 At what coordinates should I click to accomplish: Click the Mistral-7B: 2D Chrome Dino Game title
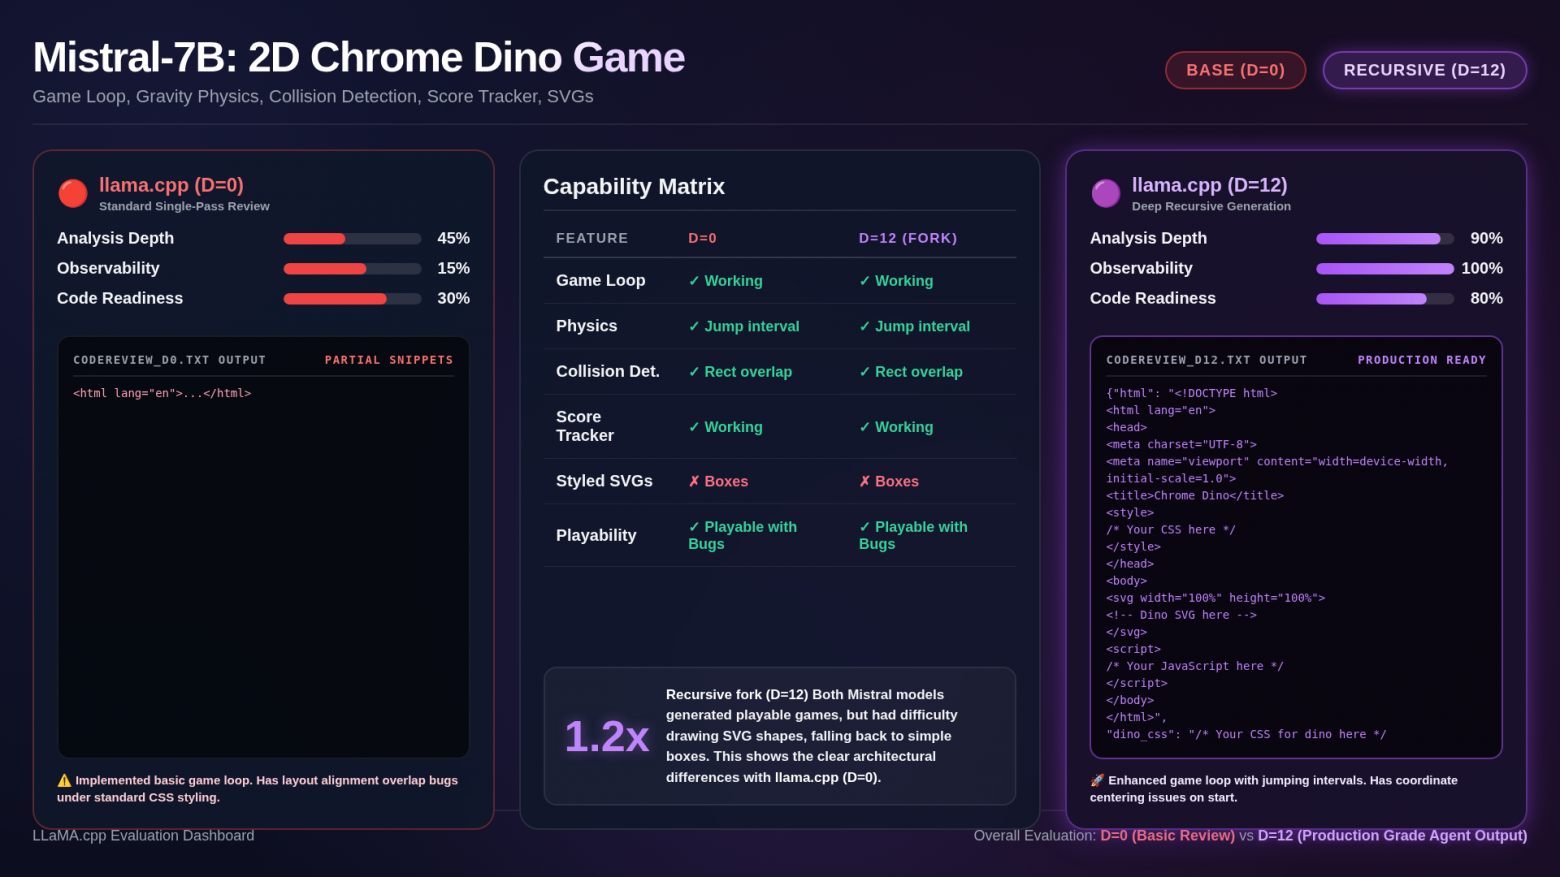pyautogui.click(x=359, y=58)
